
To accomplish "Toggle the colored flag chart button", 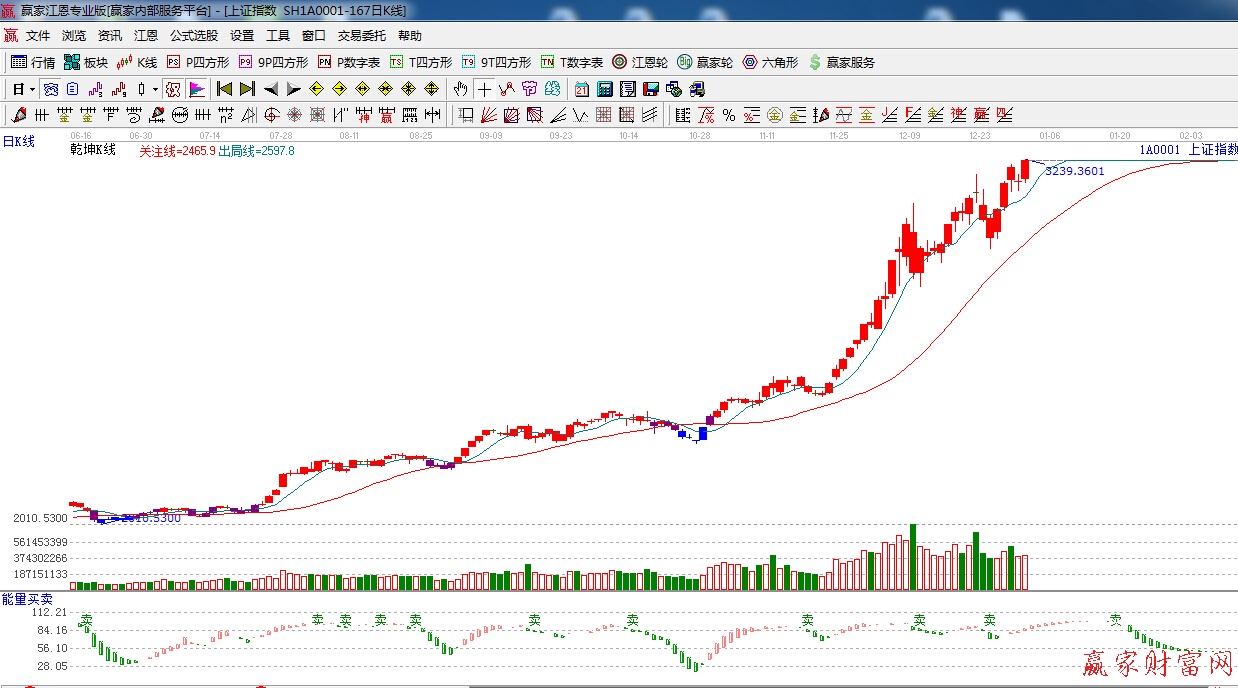I will click(197, 89).
